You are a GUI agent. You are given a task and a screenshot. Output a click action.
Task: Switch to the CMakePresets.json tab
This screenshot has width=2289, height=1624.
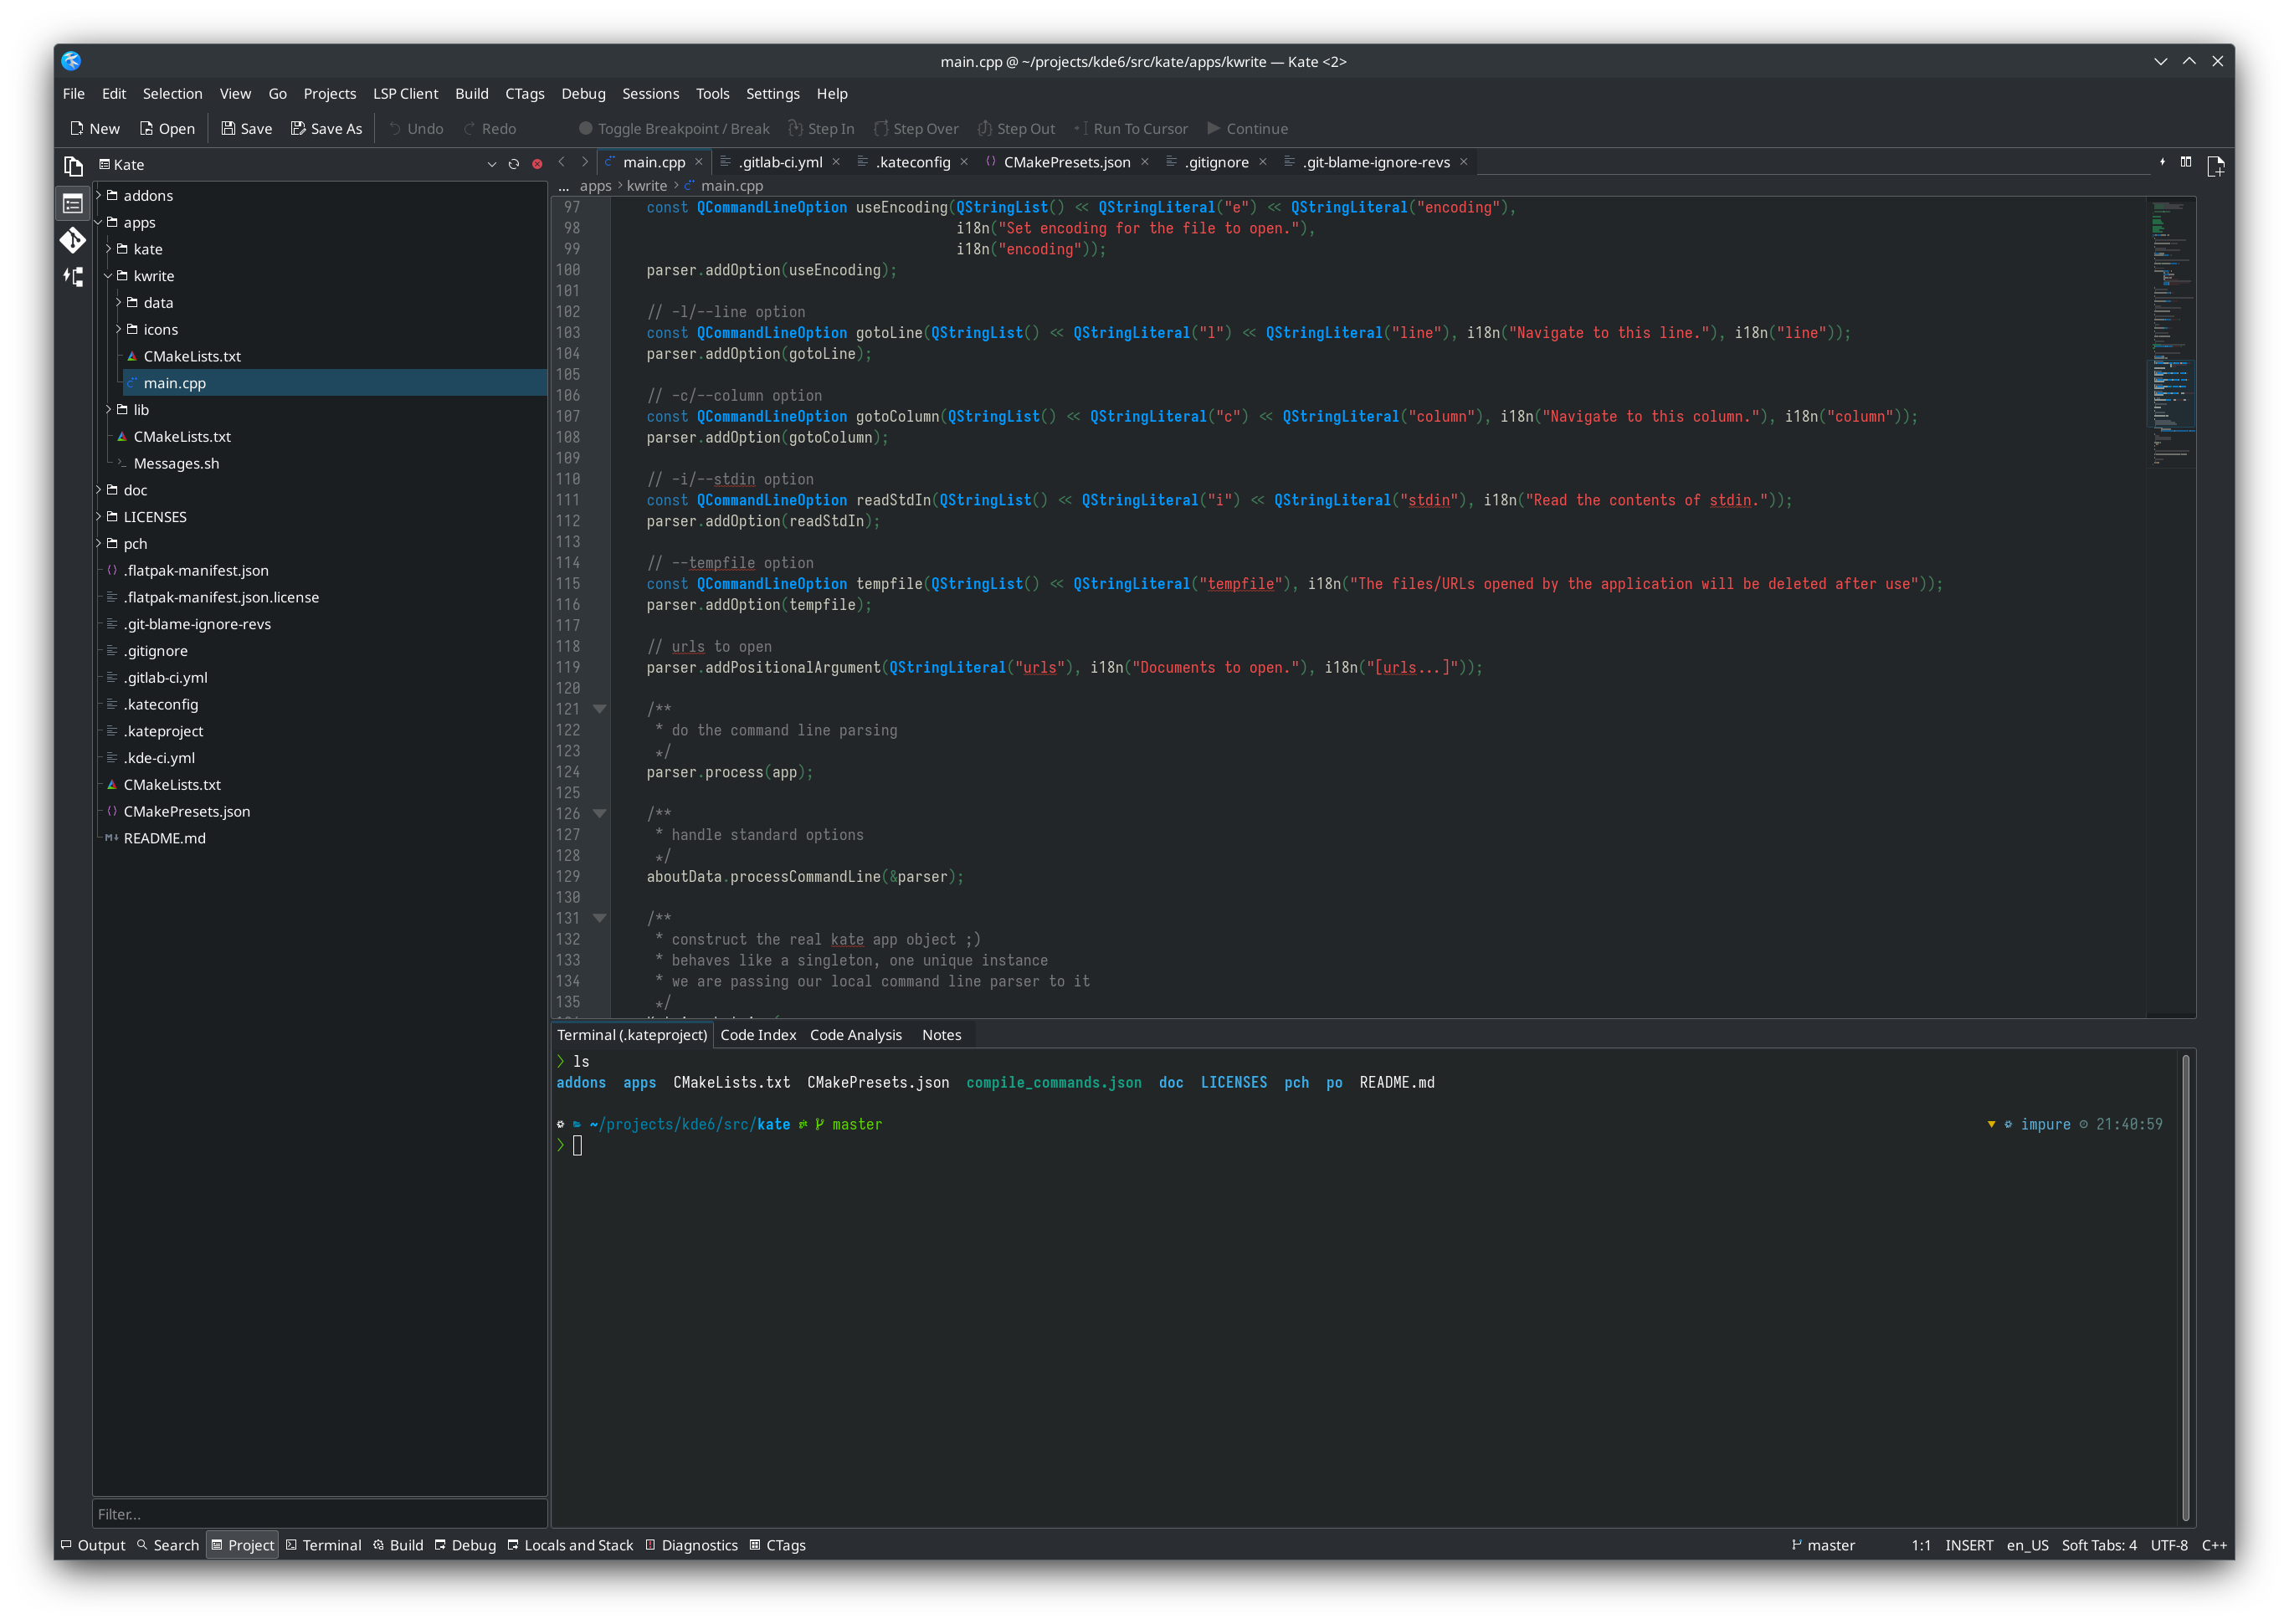click(1066, 162)
